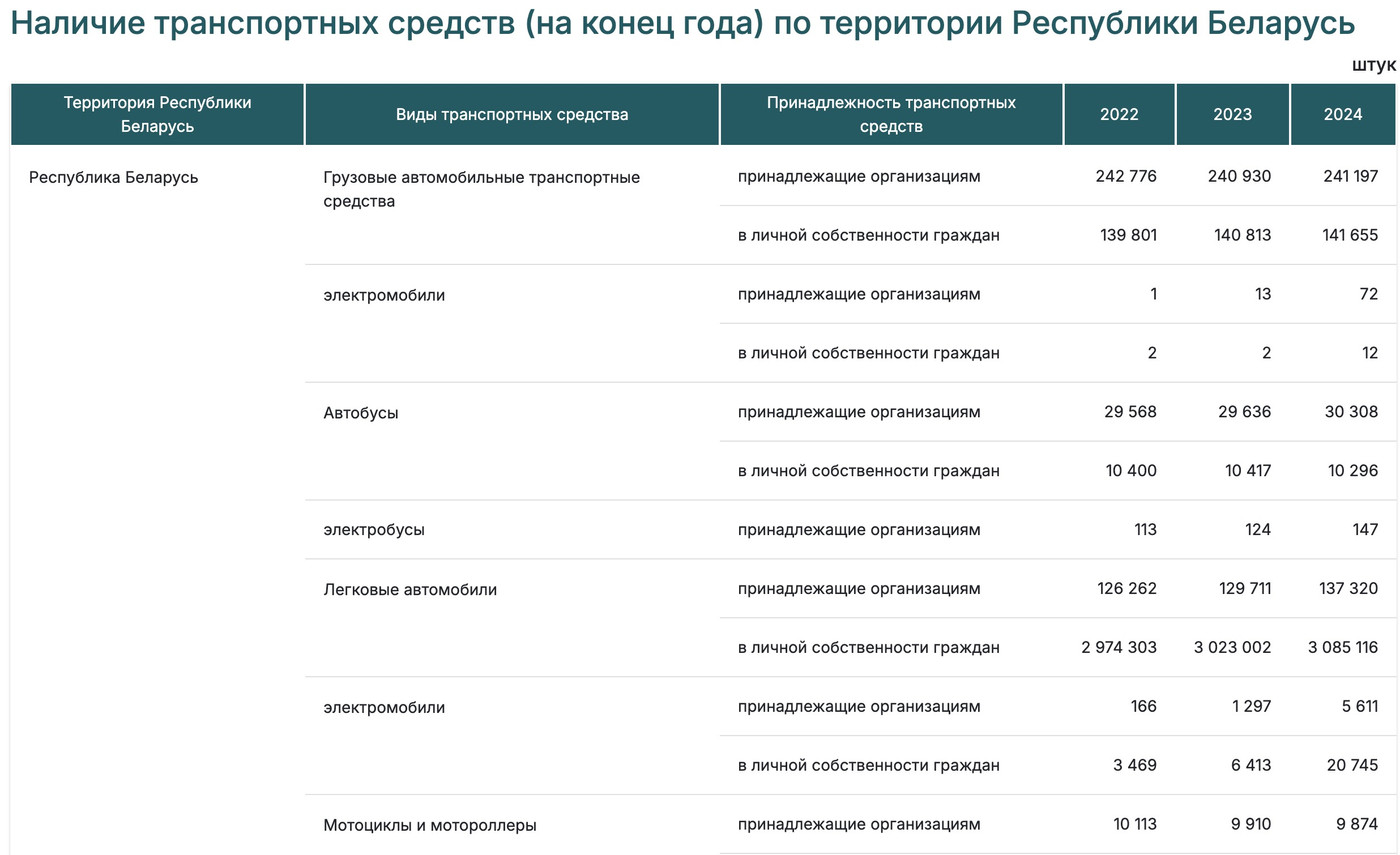The width and height of the screenshot is (1400, 855).
Task: Click 'электромобили' below the Грузовые trucks rows
Action: click(384, 295)
